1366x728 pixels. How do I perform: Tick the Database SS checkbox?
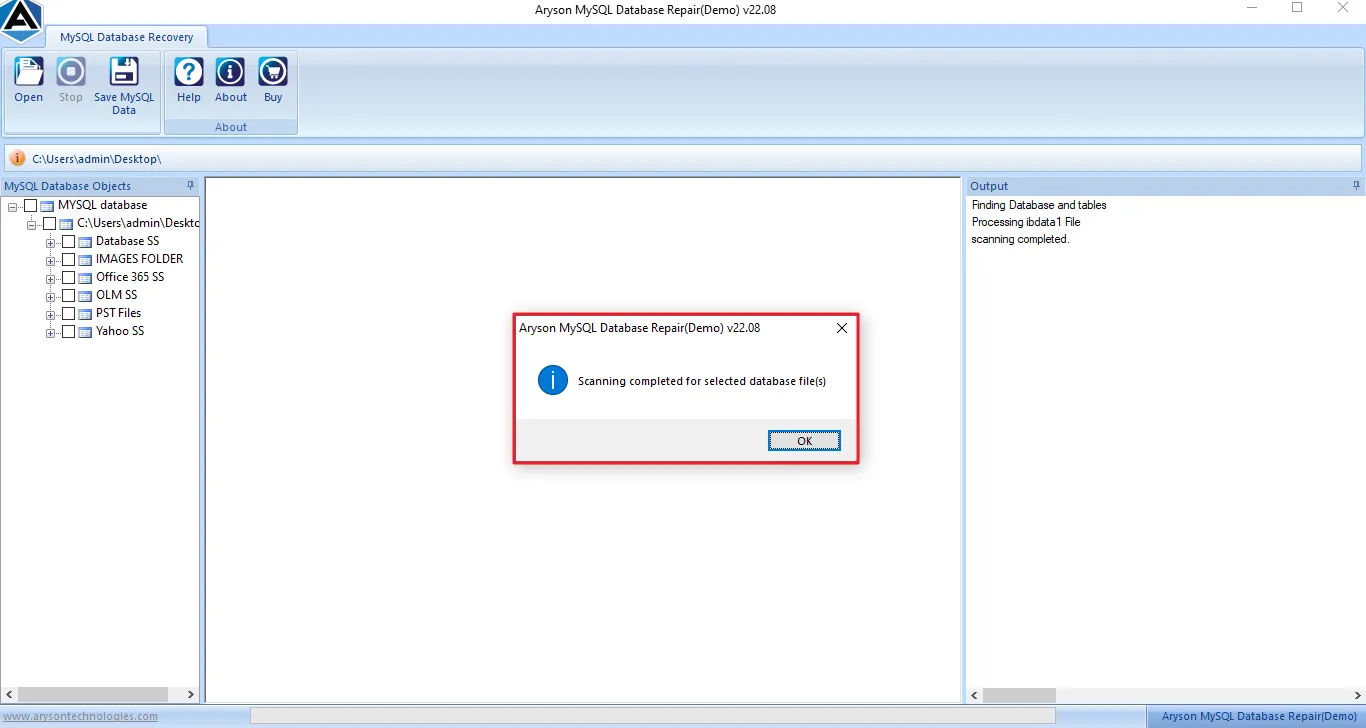click(x=68, y=241)
